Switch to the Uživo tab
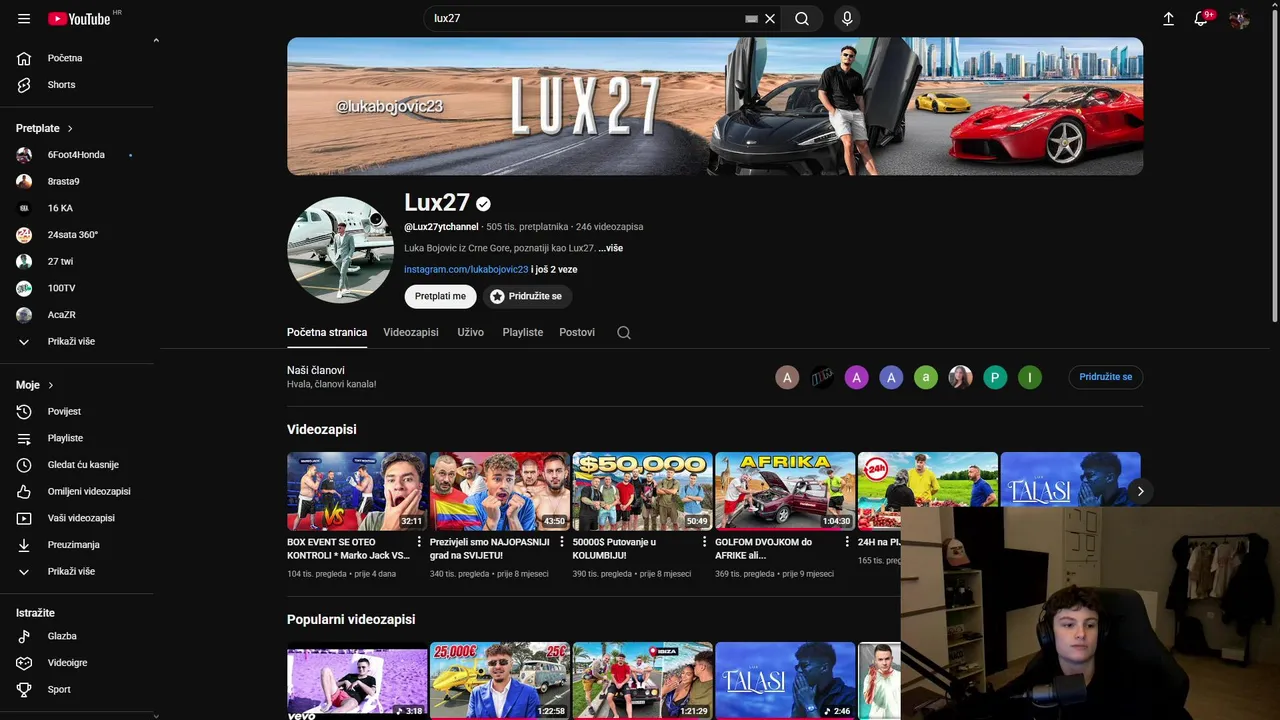1280x720 pixels. pos(471,332)
